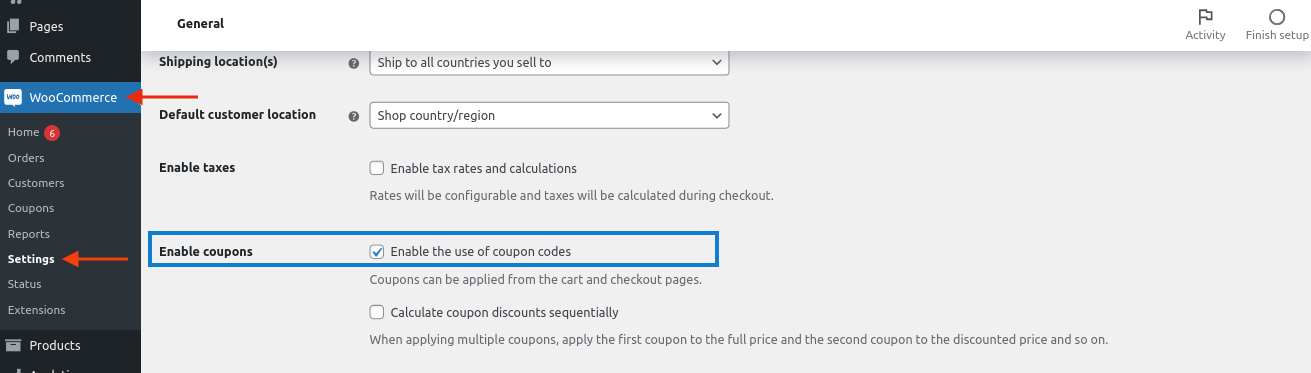Open the Shipping location(s) dropdown
Image resolution: width=1311 pixels, height=373 pixels.
549,62
